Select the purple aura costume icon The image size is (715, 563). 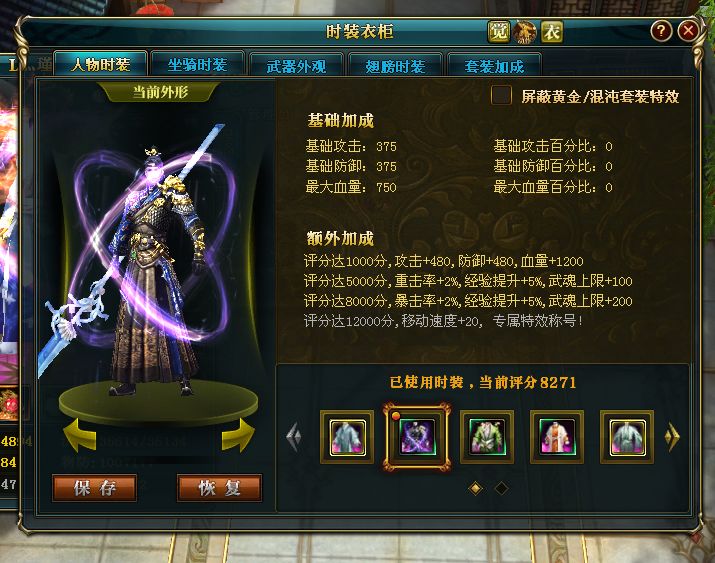pyautogui.click(x=417, y=437)
